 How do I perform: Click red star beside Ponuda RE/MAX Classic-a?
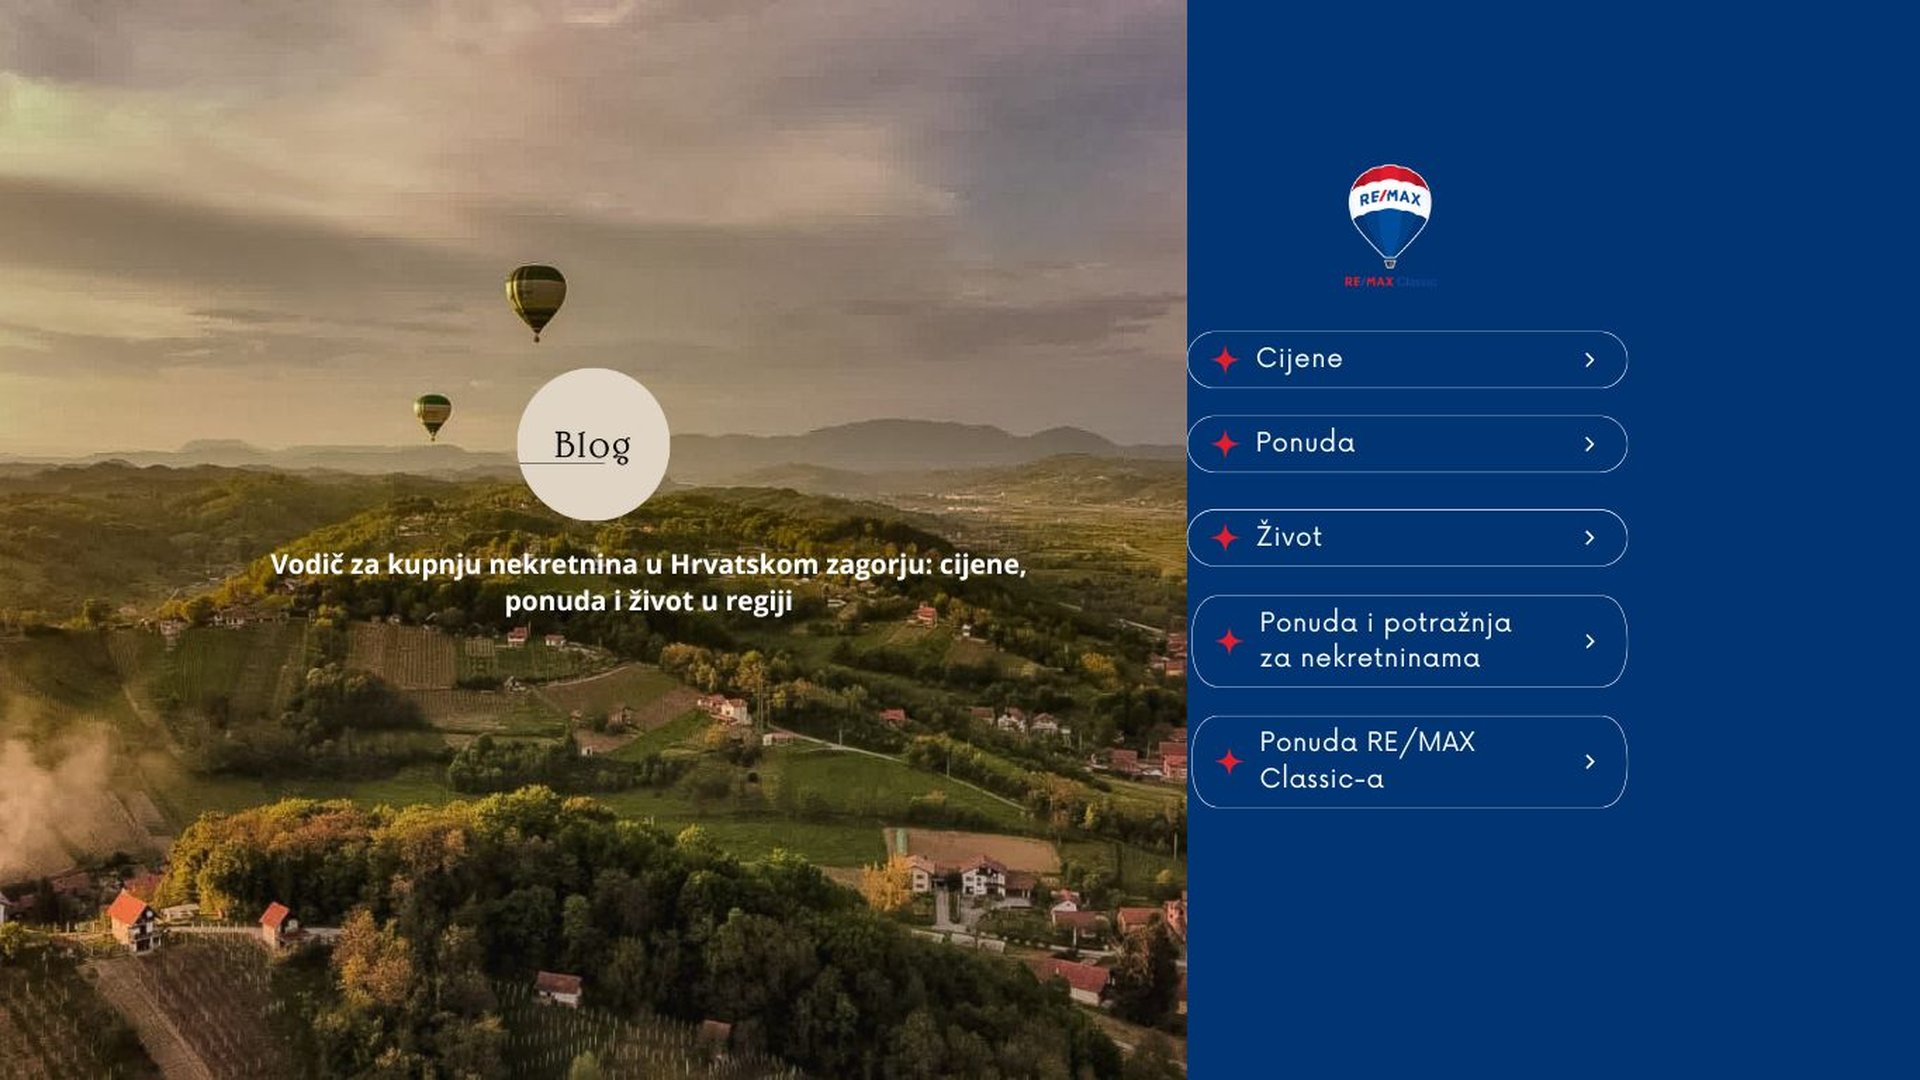pos(1229,761)
